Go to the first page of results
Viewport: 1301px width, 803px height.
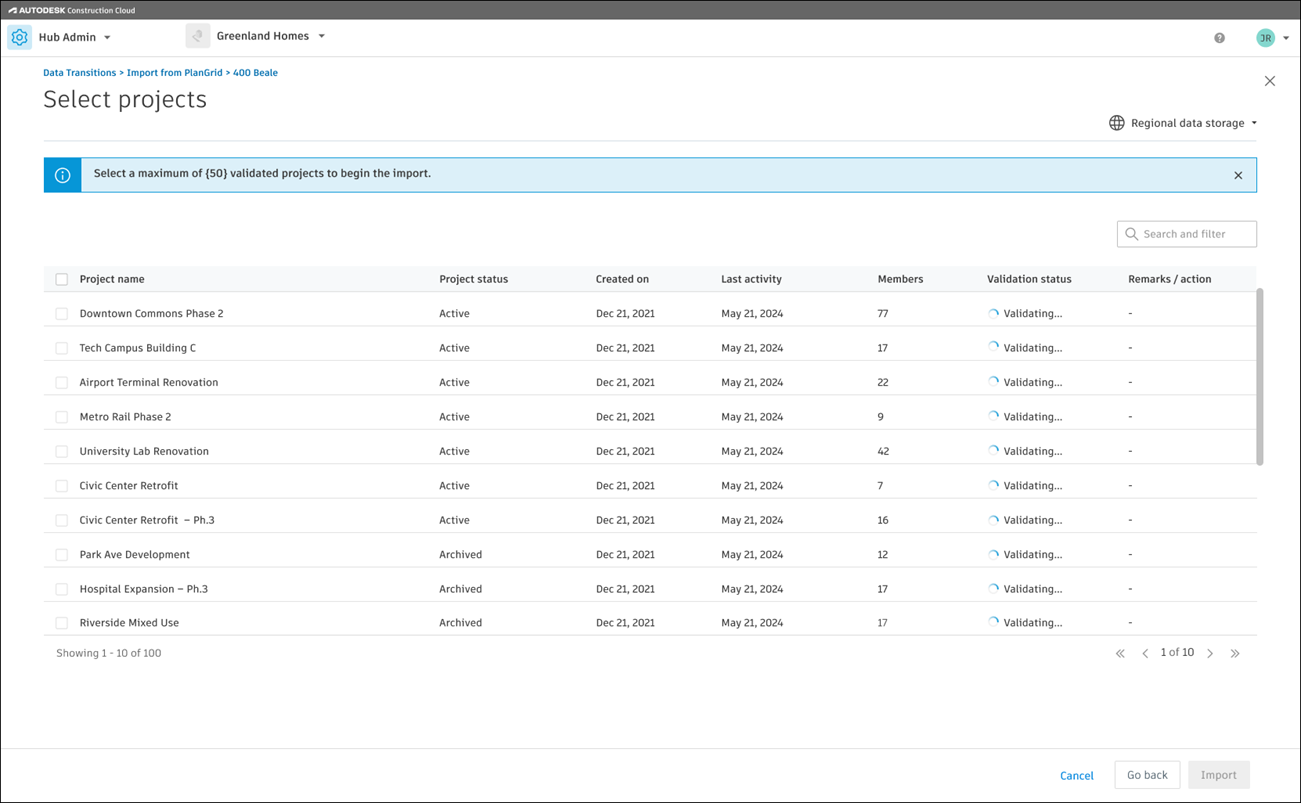click(x=1120, y=653)
